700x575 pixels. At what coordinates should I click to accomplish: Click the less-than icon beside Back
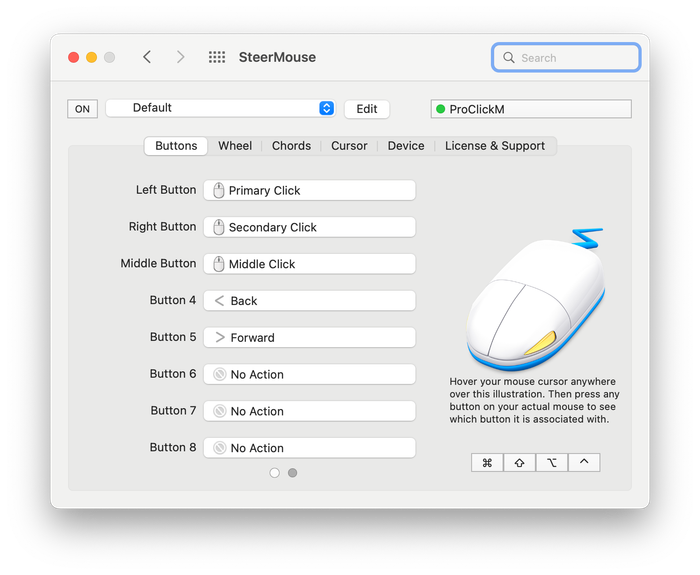click(219, 300)
